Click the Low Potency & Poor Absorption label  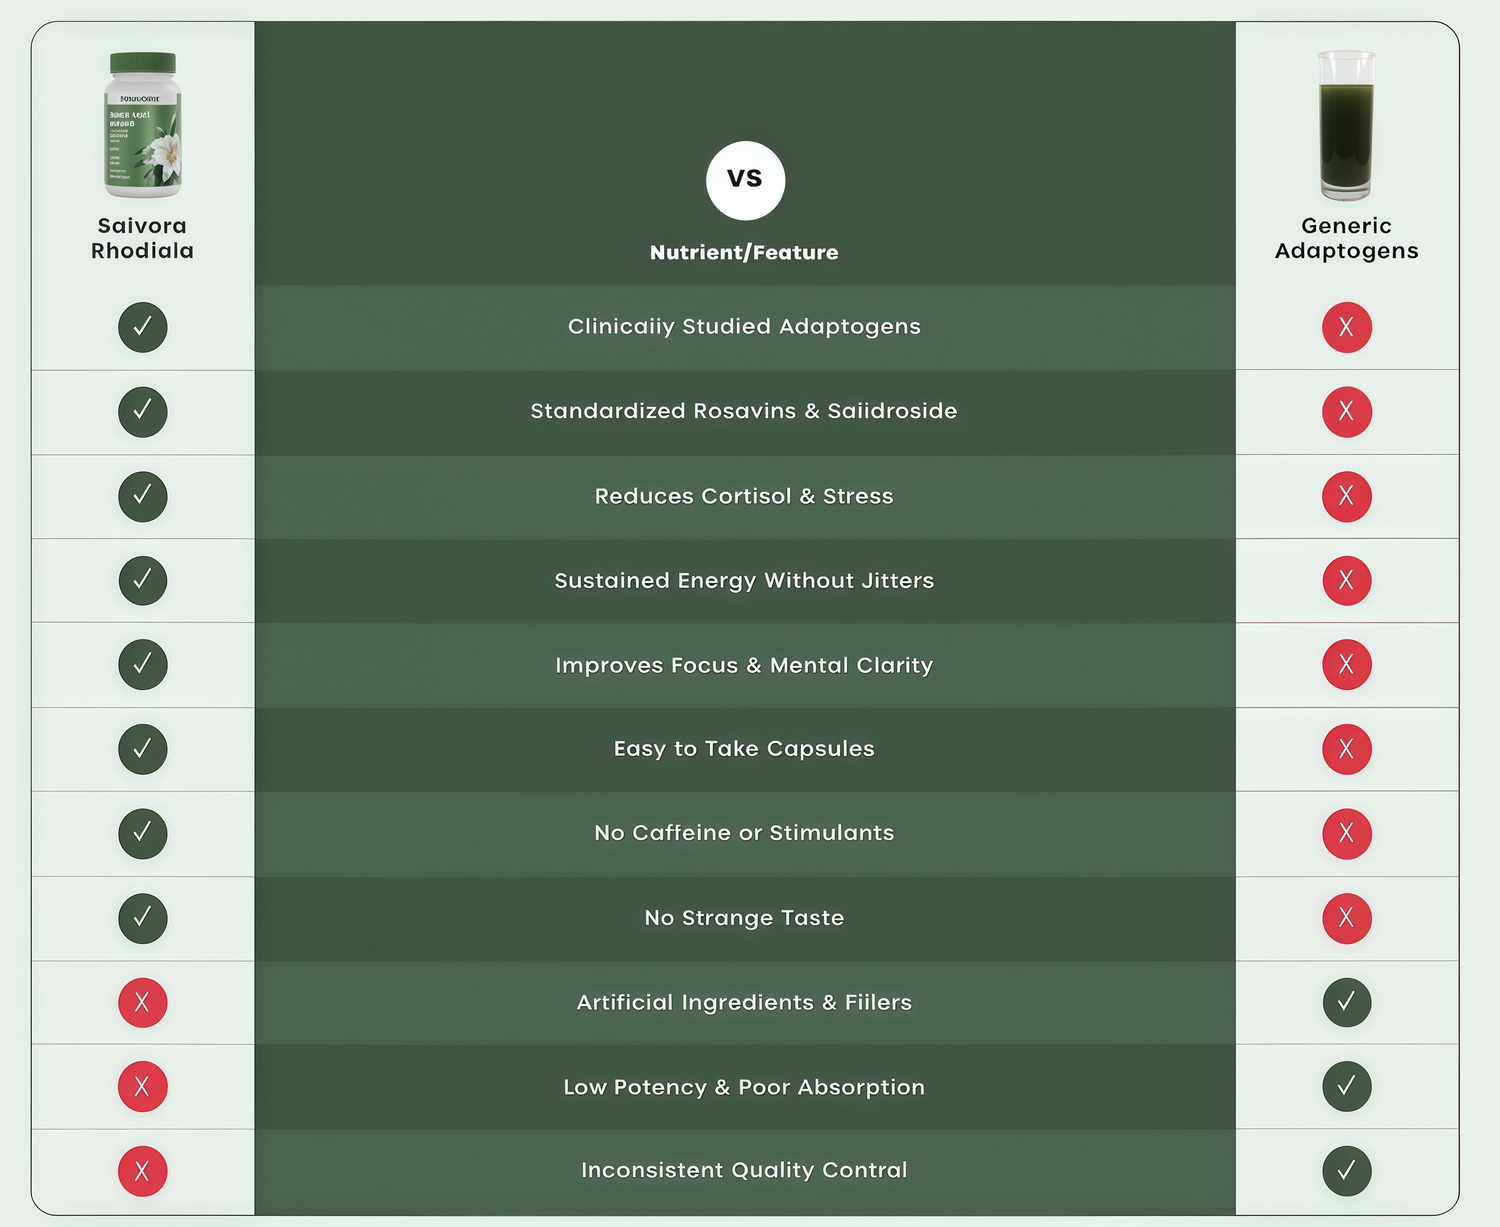pos(744,1087)
